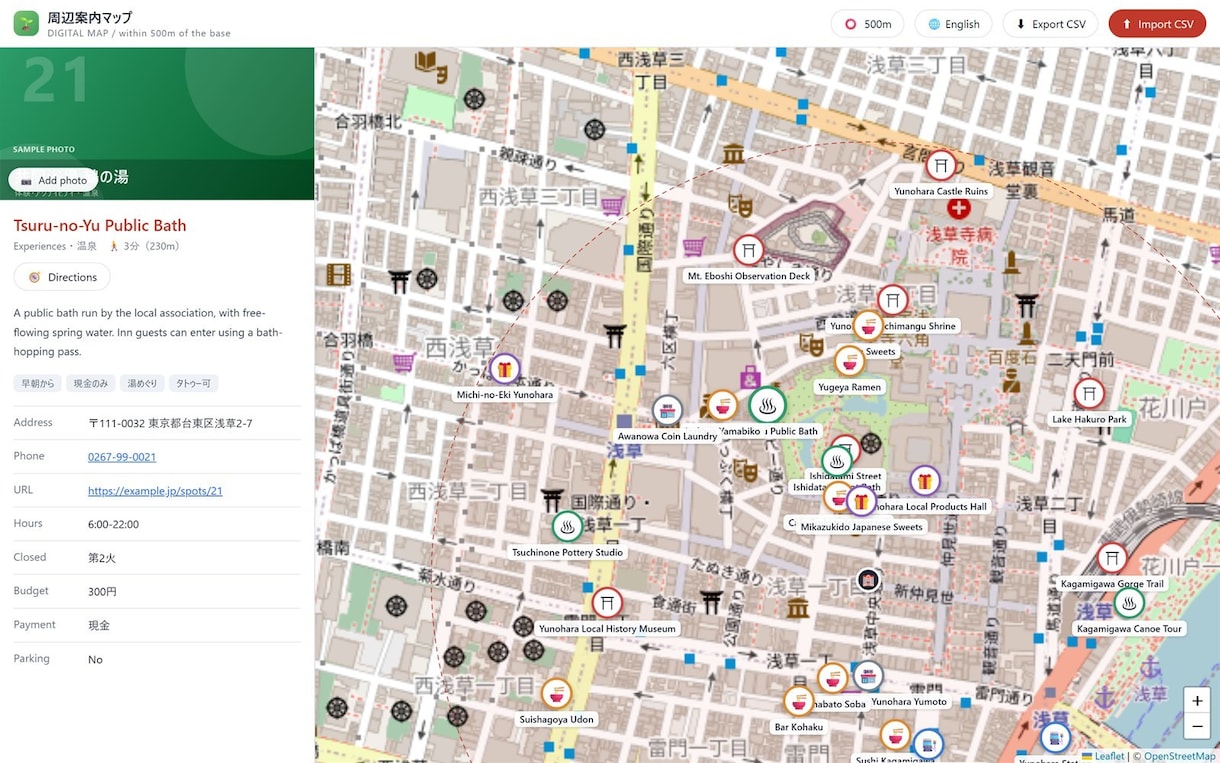Select the Kagamigawa Canoe Tour marker
Image resolution: width=1220 pixels, height=763 pixels.
click(x=1129, y=603)
